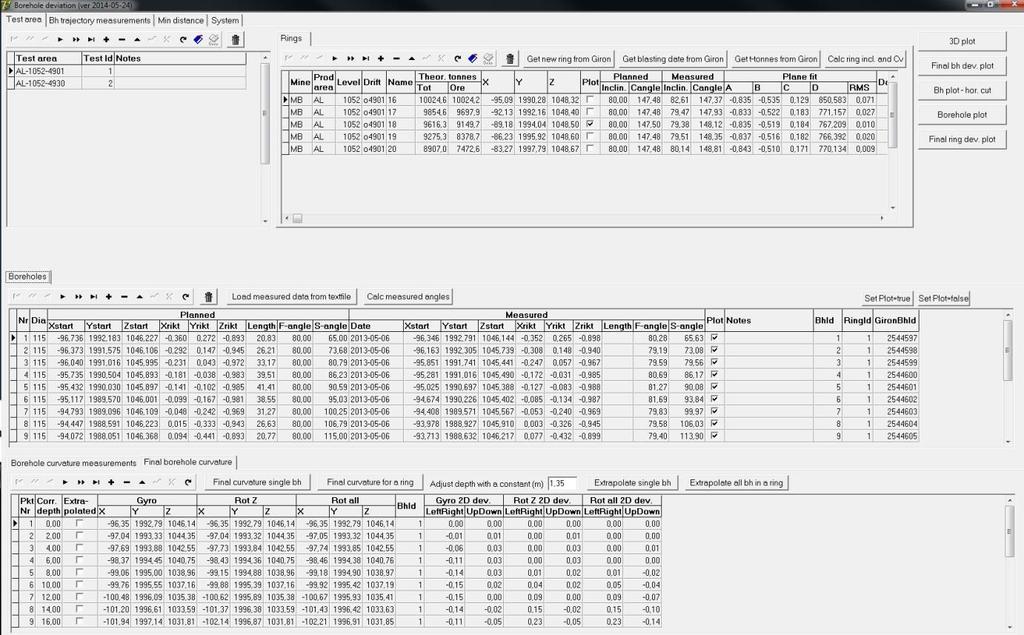
Task: Uncheck Plot checkbox for borehole Nr 5
Action: coord(714,387)
